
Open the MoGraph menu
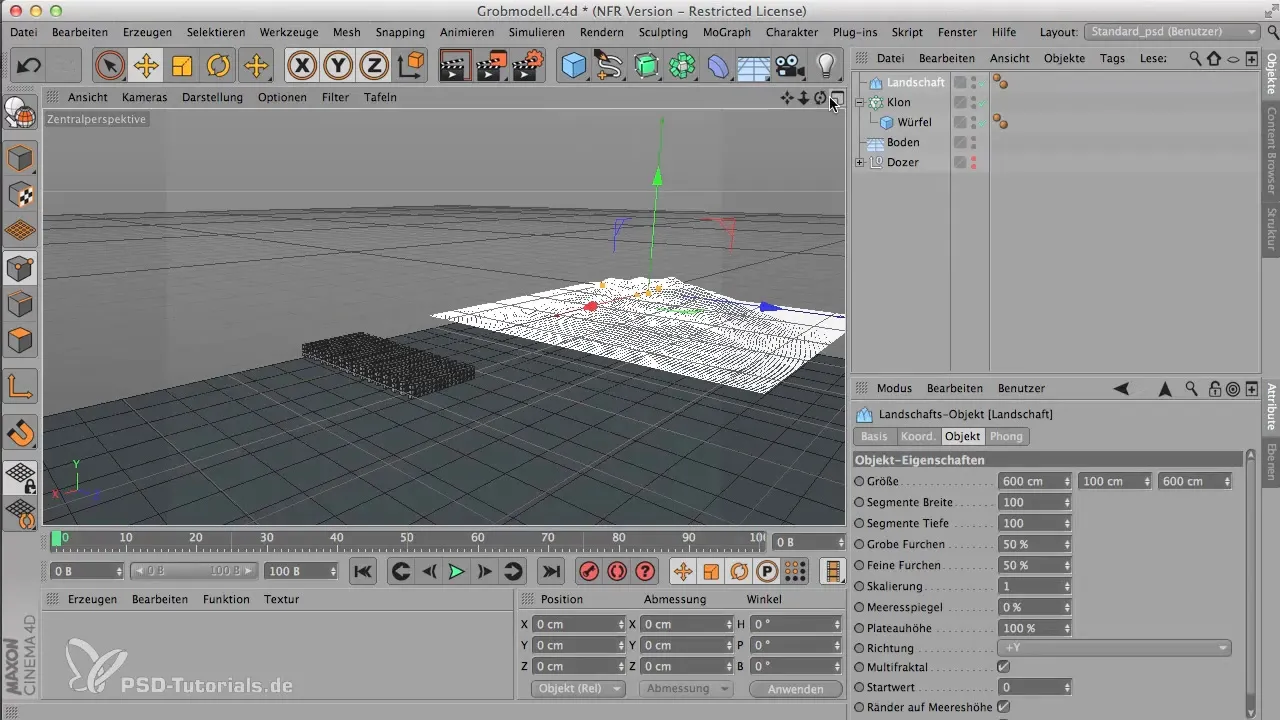click(x=727, y=32)
